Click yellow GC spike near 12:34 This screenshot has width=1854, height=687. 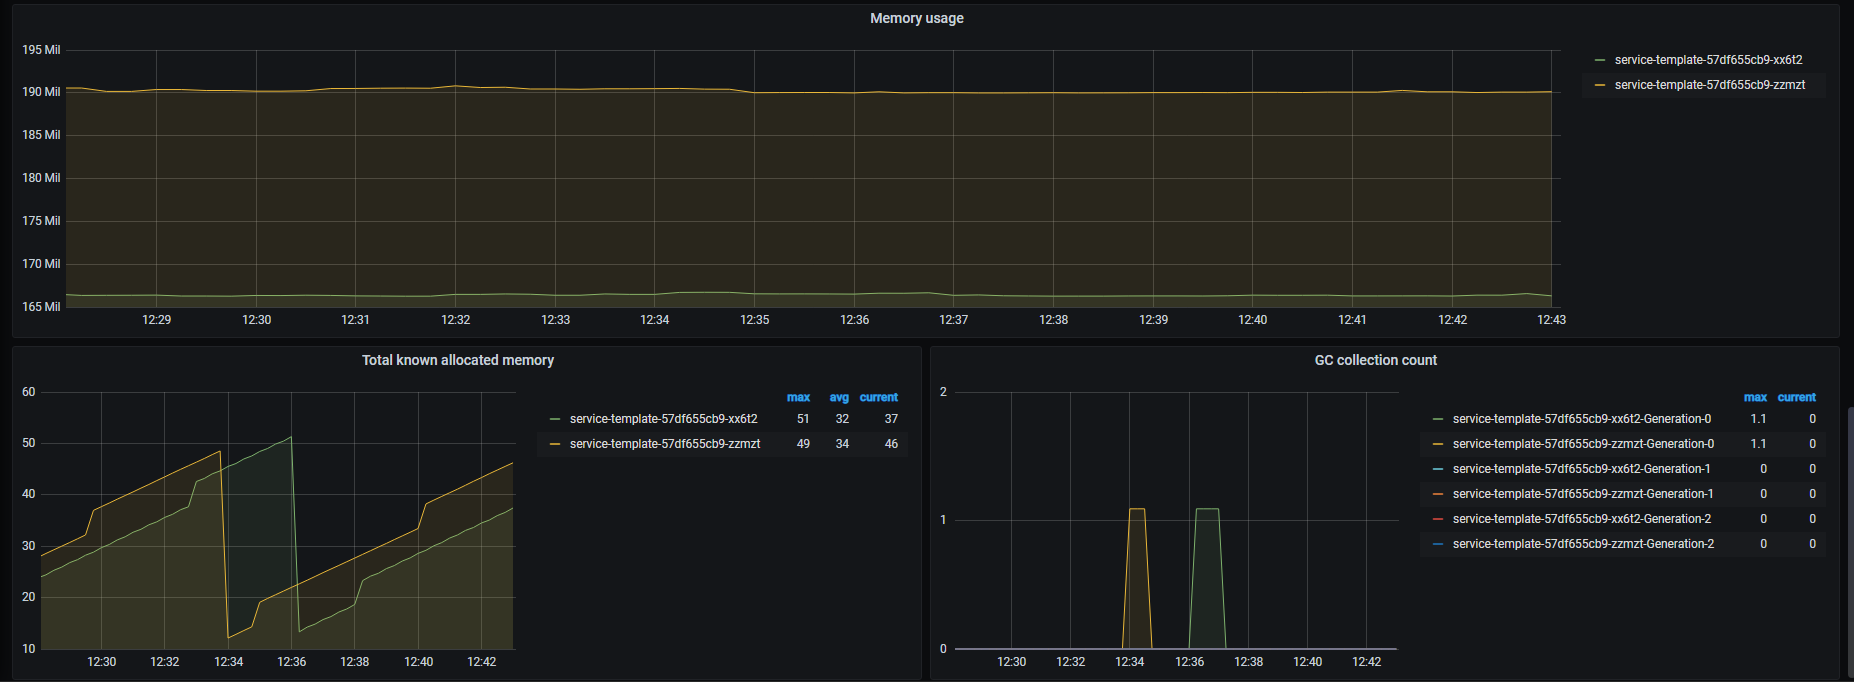pyautogui.click(x=1137, y=580)
